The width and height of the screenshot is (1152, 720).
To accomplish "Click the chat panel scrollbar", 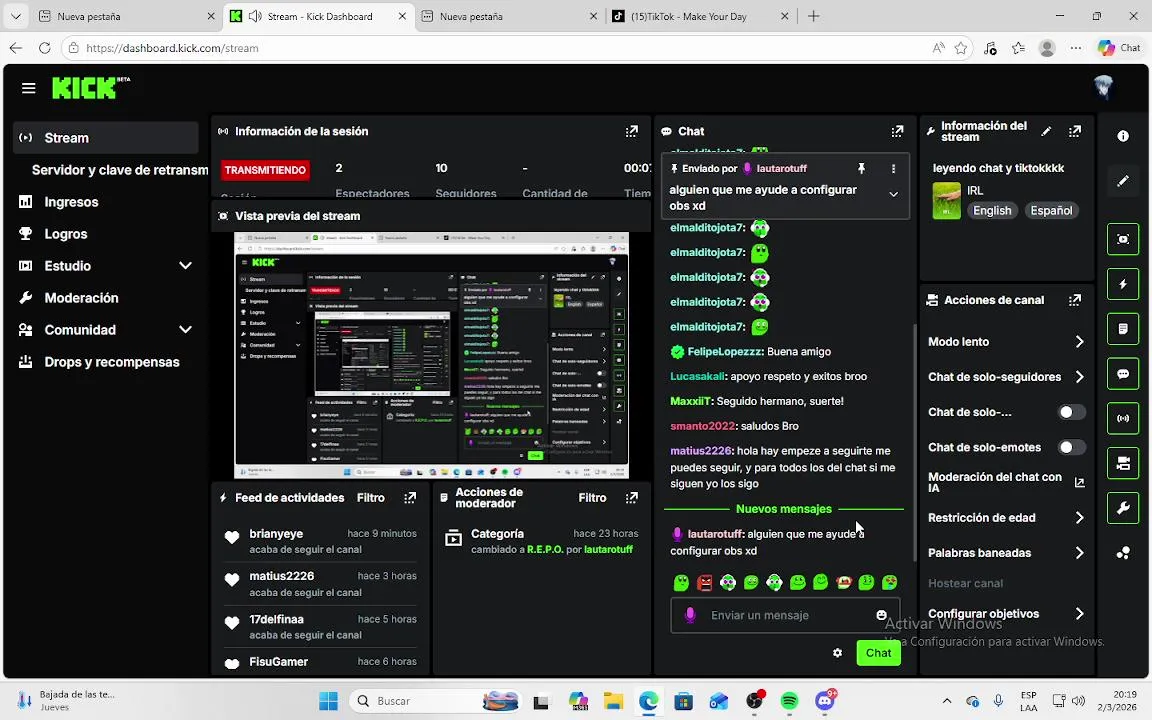I will click(915, 443).
